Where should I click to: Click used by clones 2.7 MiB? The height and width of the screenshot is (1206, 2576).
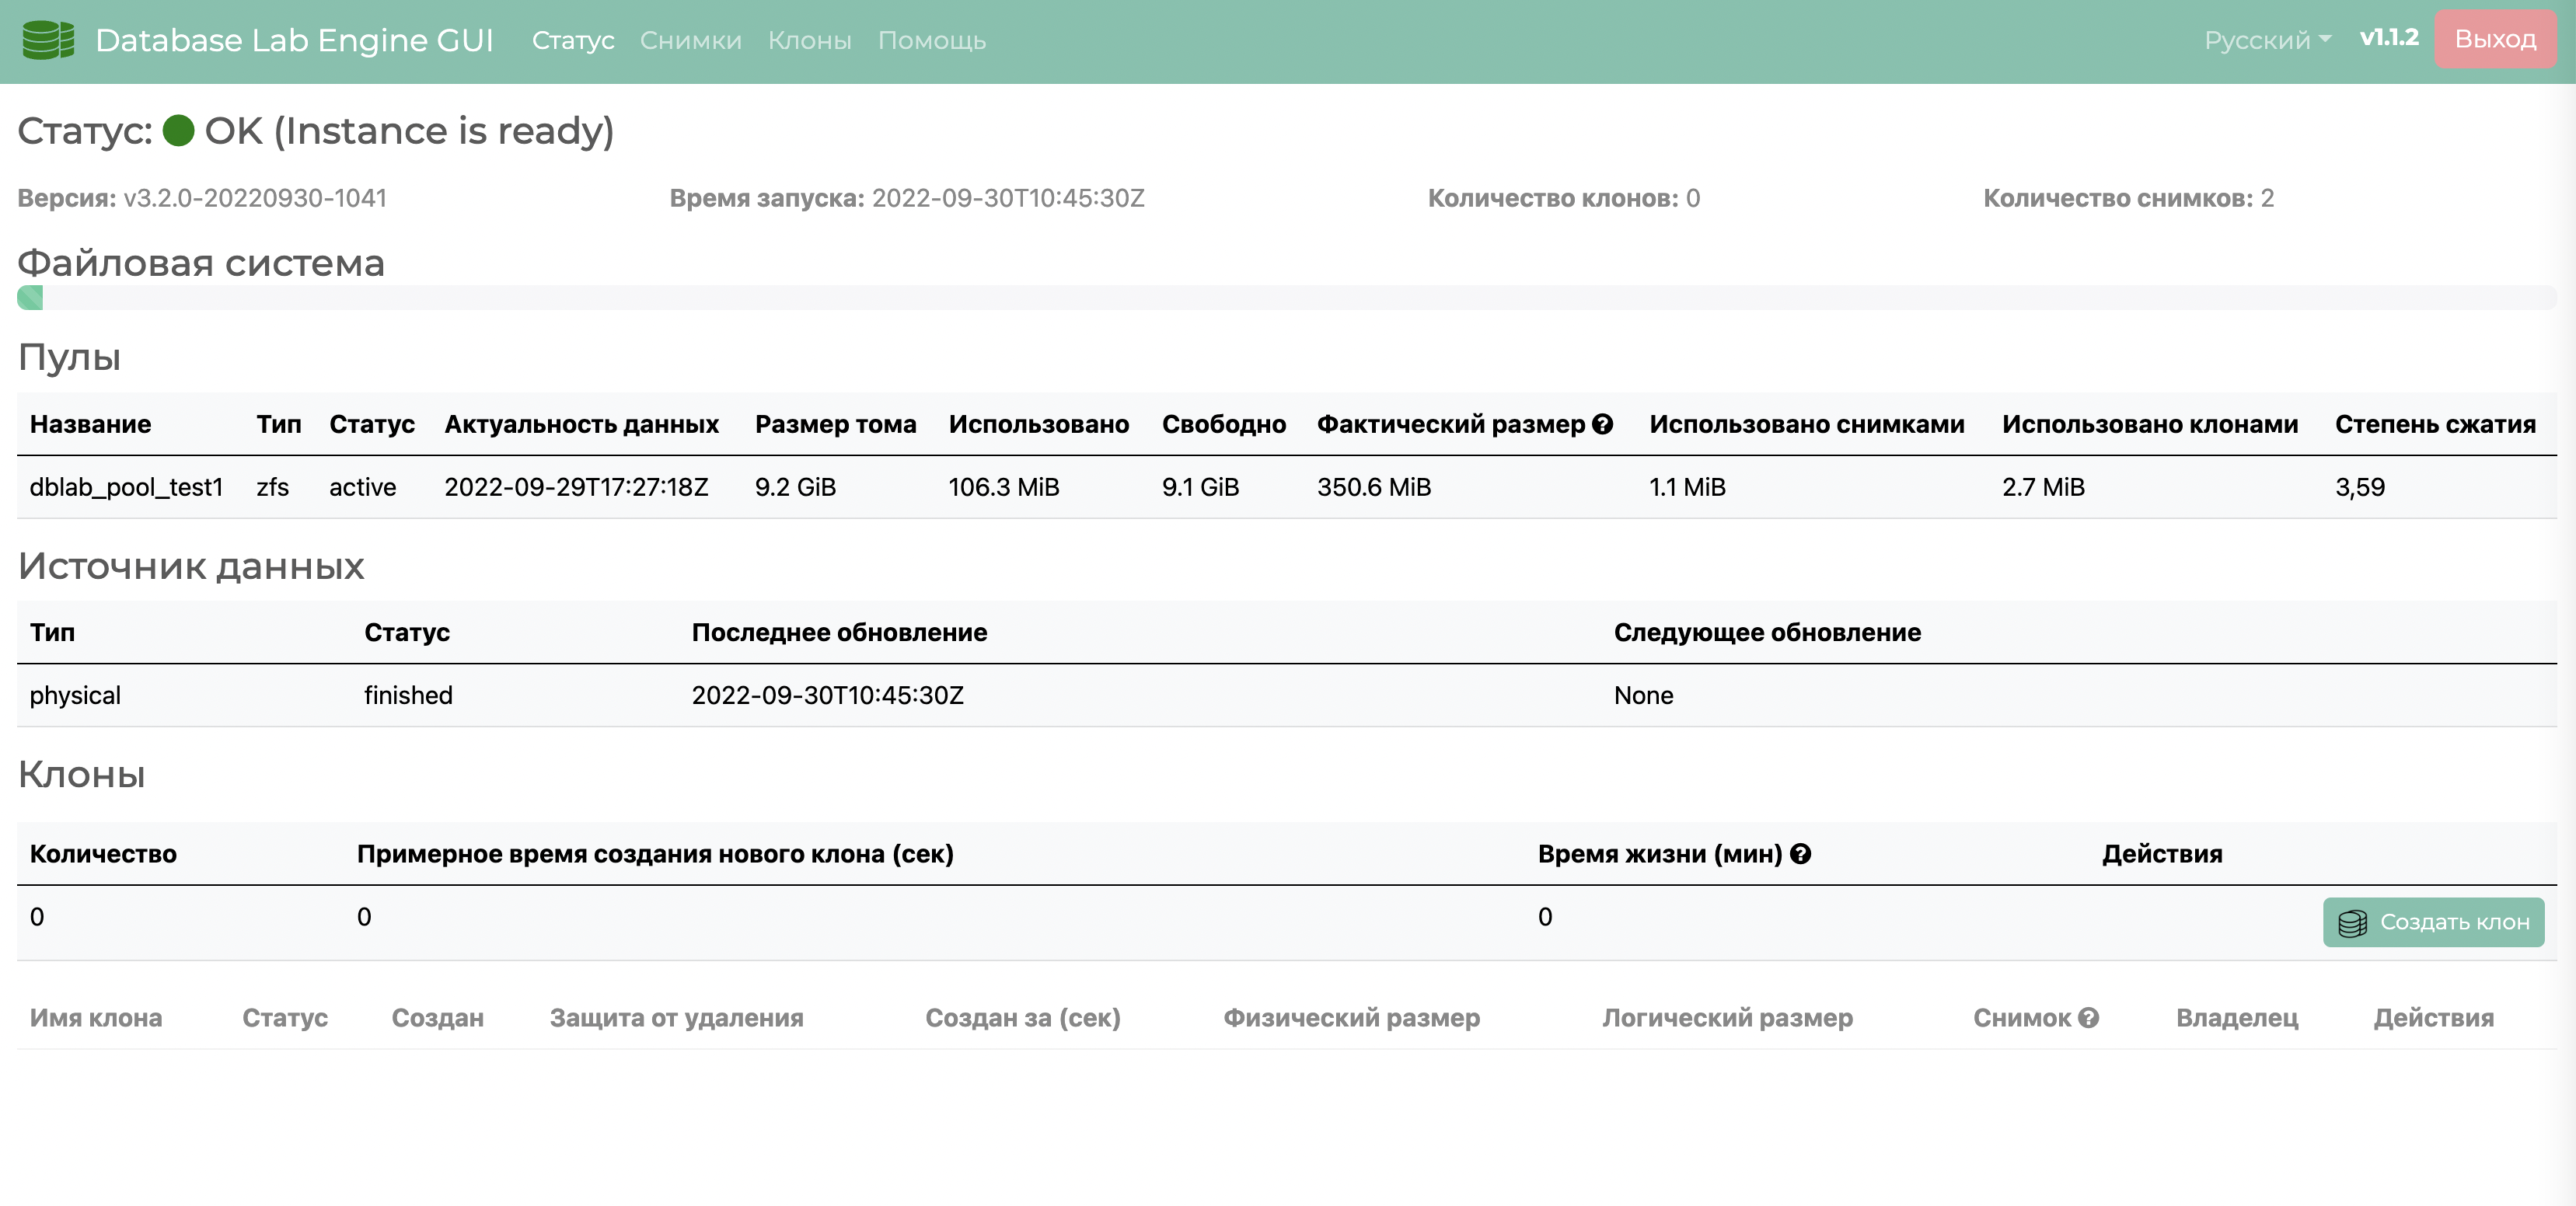coord(2043,487)
